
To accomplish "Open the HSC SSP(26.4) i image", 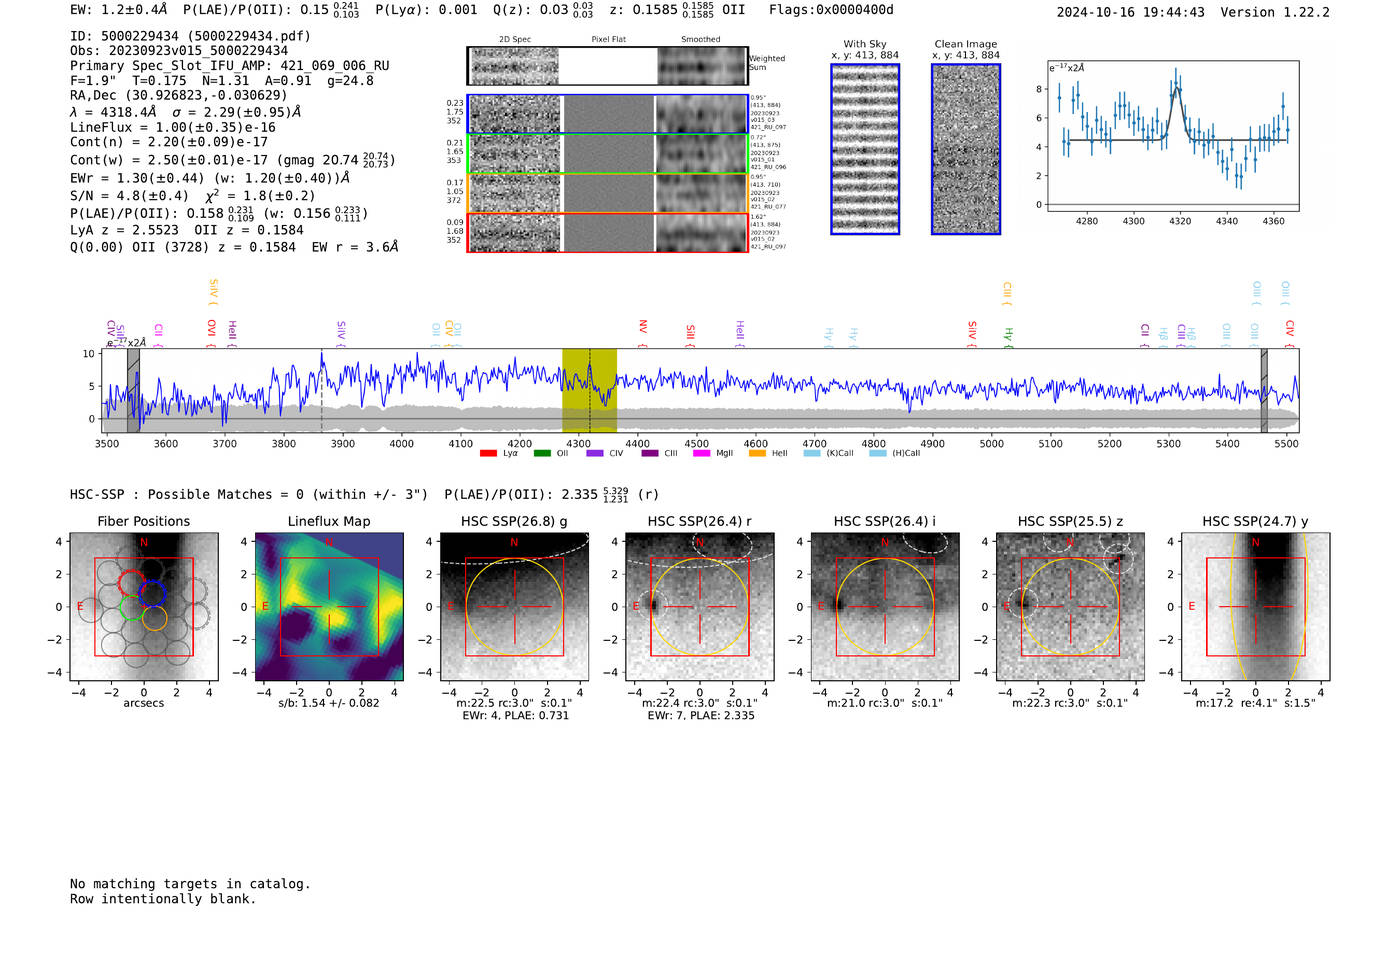I will click(885, 606).
